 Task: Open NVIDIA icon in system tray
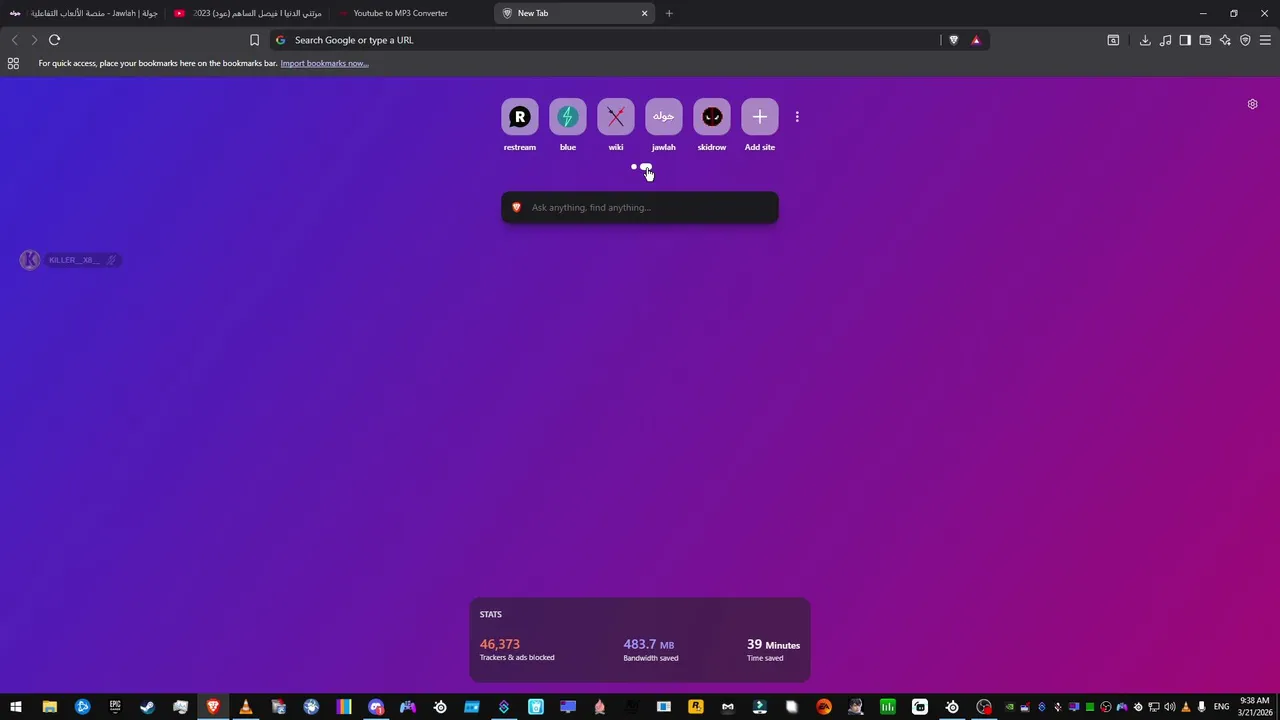point(1009,707)
